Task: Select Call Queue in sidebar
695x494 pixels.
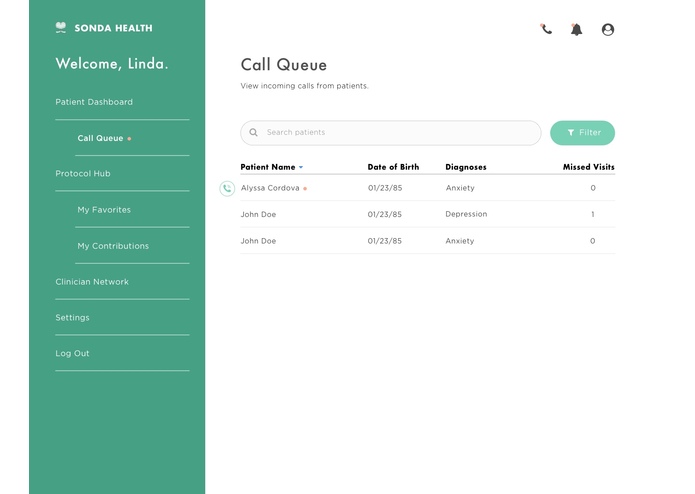Action: [100, 138]
